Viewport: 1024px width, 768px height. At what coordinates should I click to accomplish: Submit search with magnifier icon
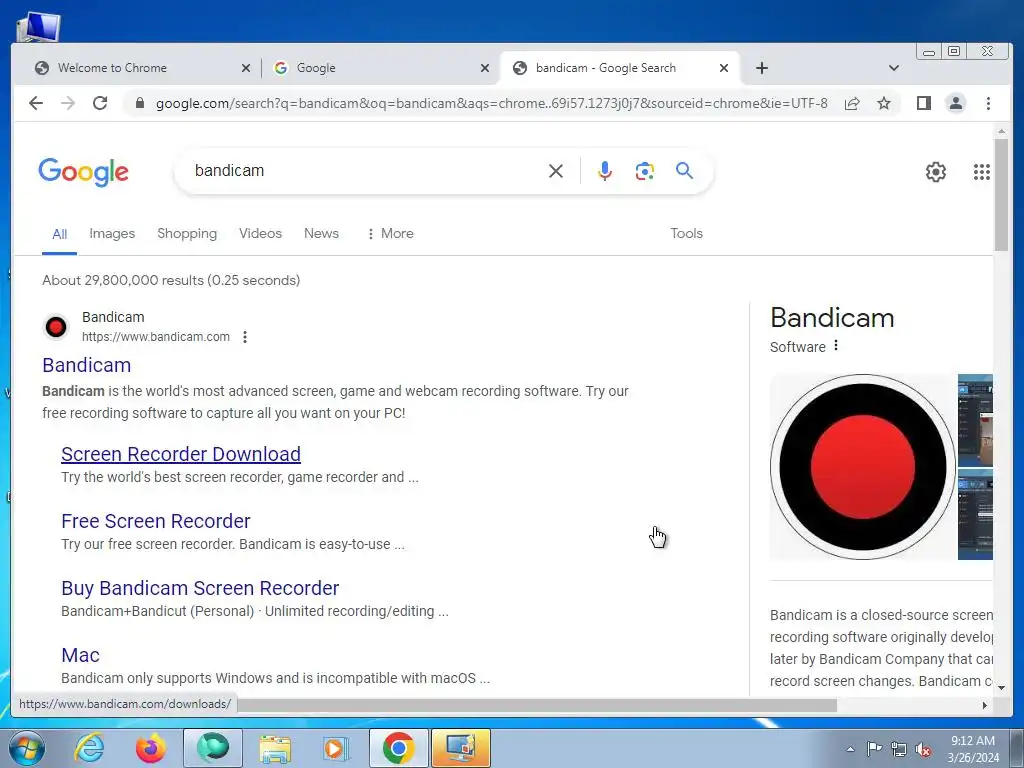click(684, 170)
